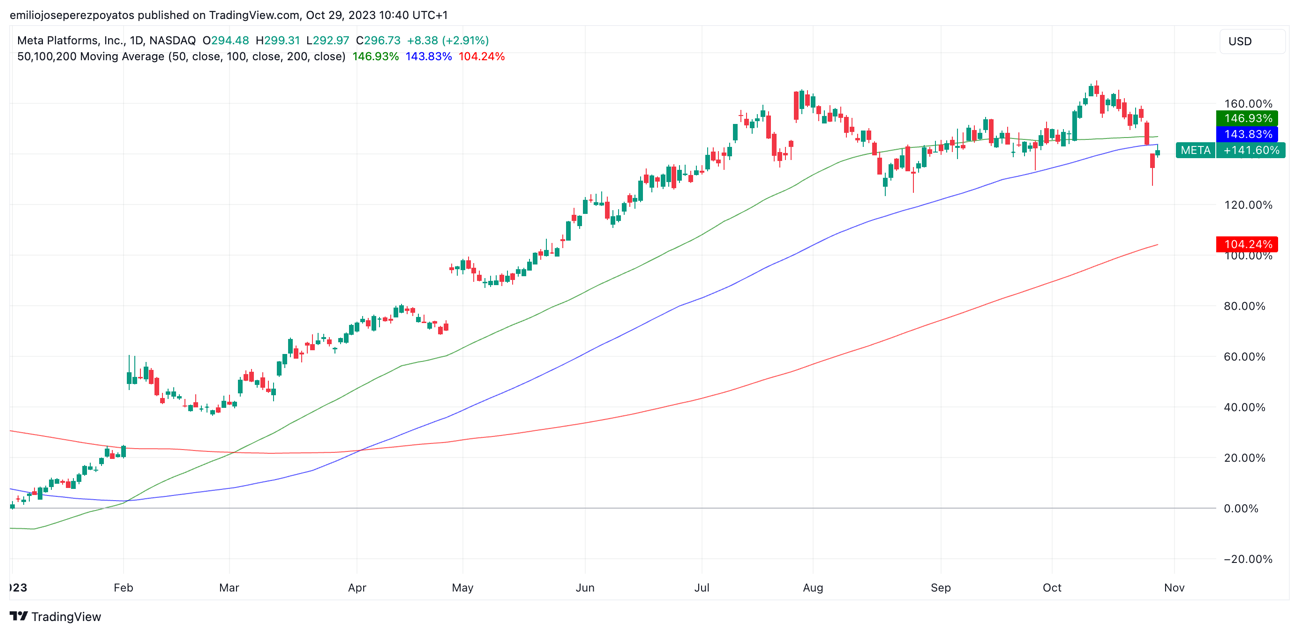Click the 50,100,200 Moving Average legend
Viewport: 1299px width, 633px height.
pyautogui.click(x=181, y=57)
